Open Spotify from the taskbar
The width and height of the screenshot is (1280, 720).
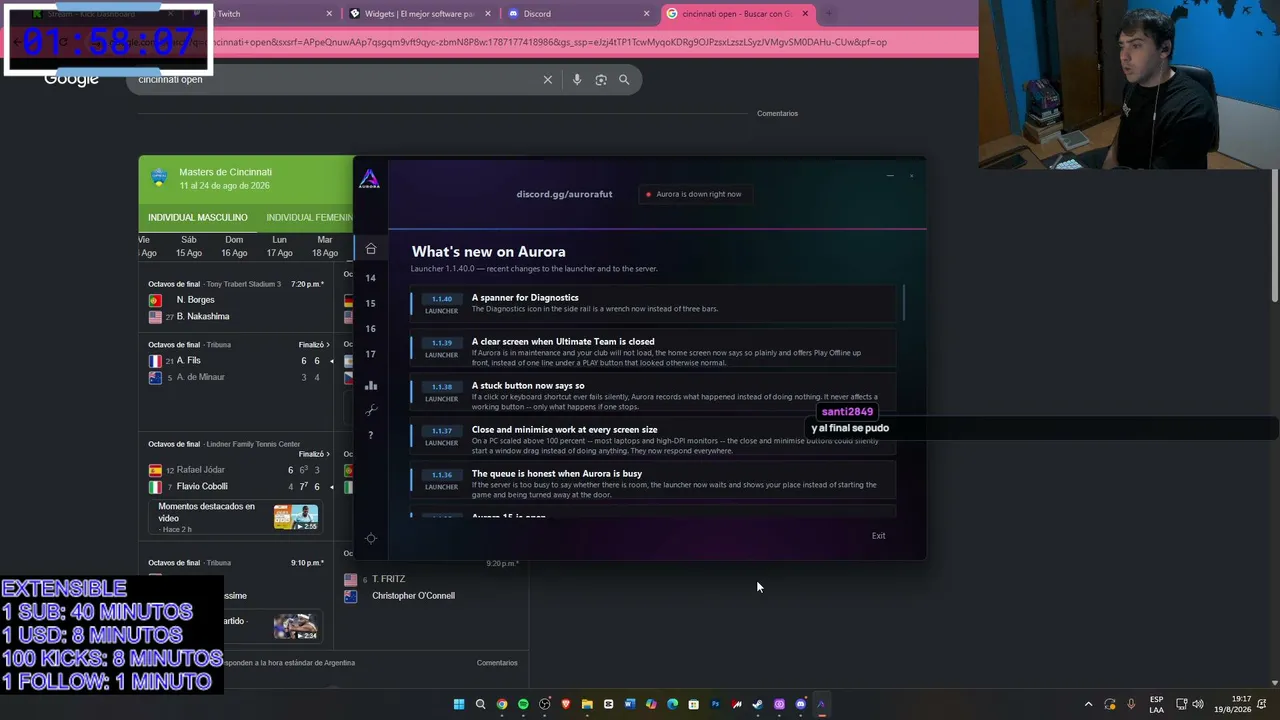523,704
